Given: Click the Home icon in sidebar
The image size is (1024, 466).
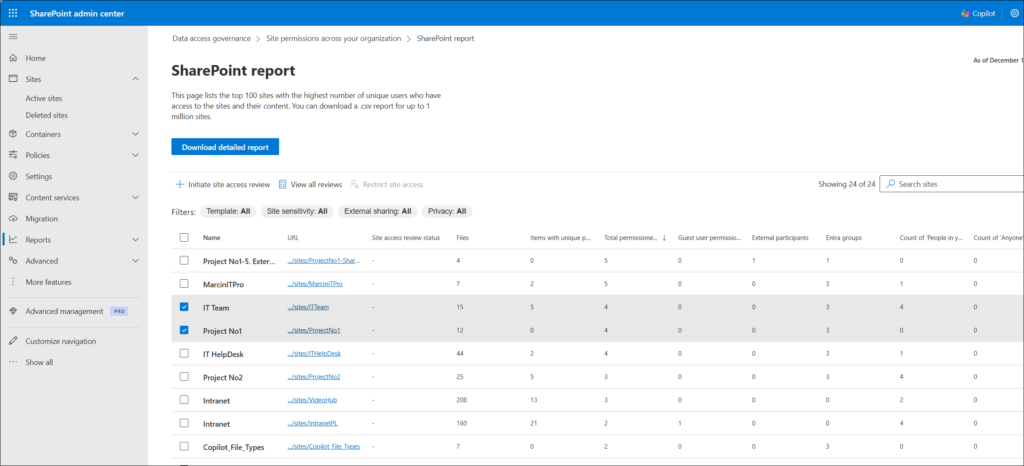Looking at the screenshot, I should (12, 58).
